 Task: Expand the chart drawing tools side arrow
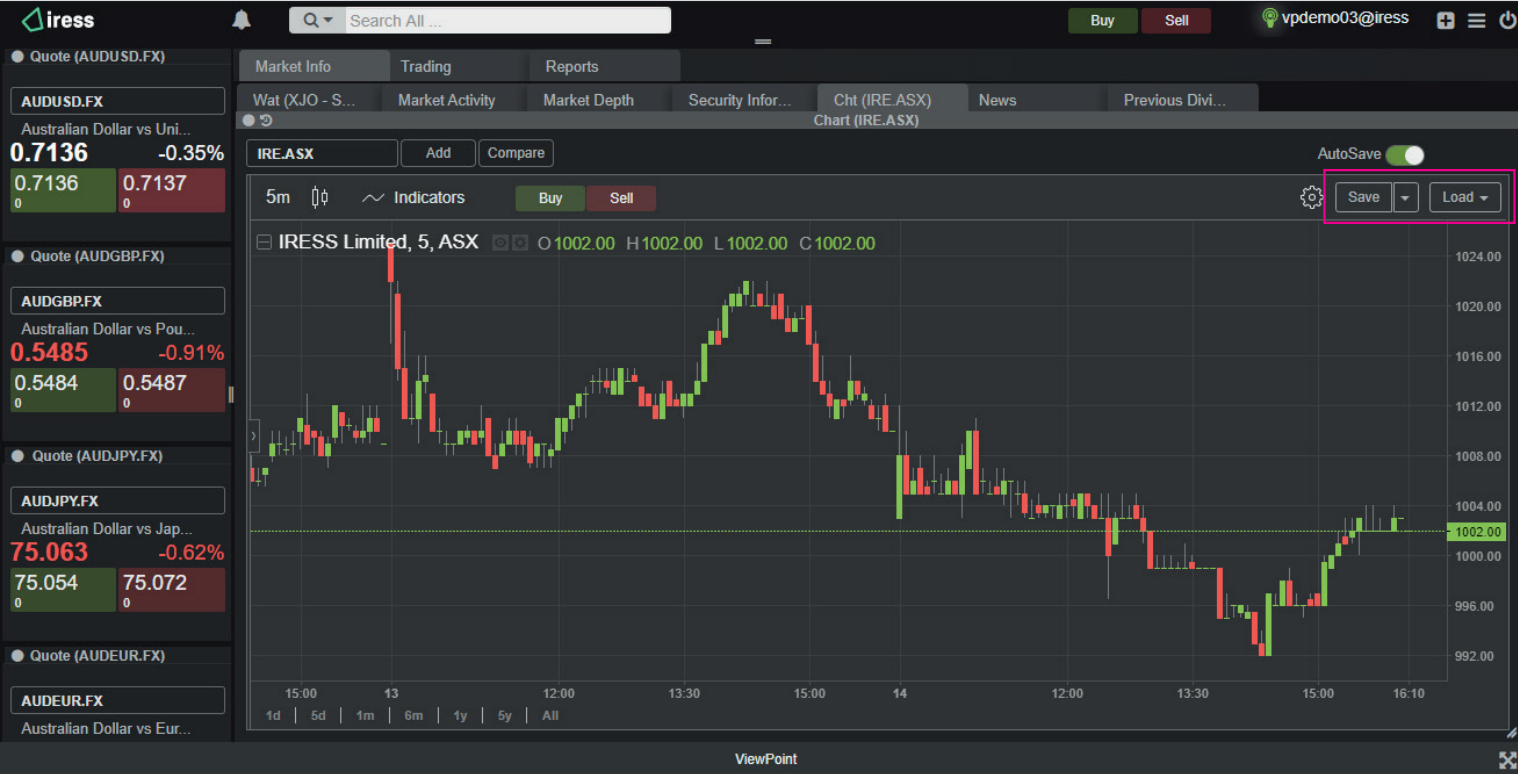point(254,436)
